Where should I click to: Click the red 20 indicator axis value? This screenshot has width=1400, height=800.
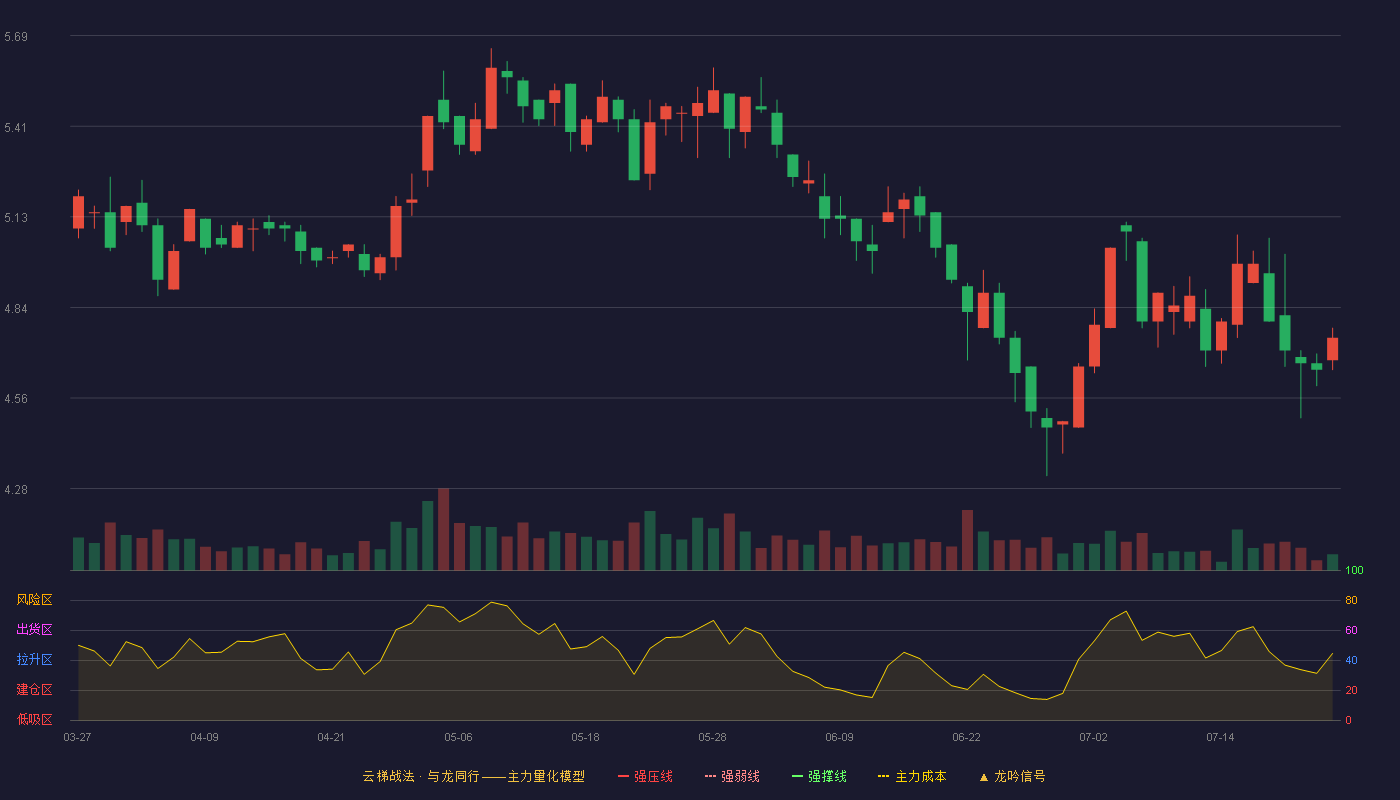pos(1351,690)
